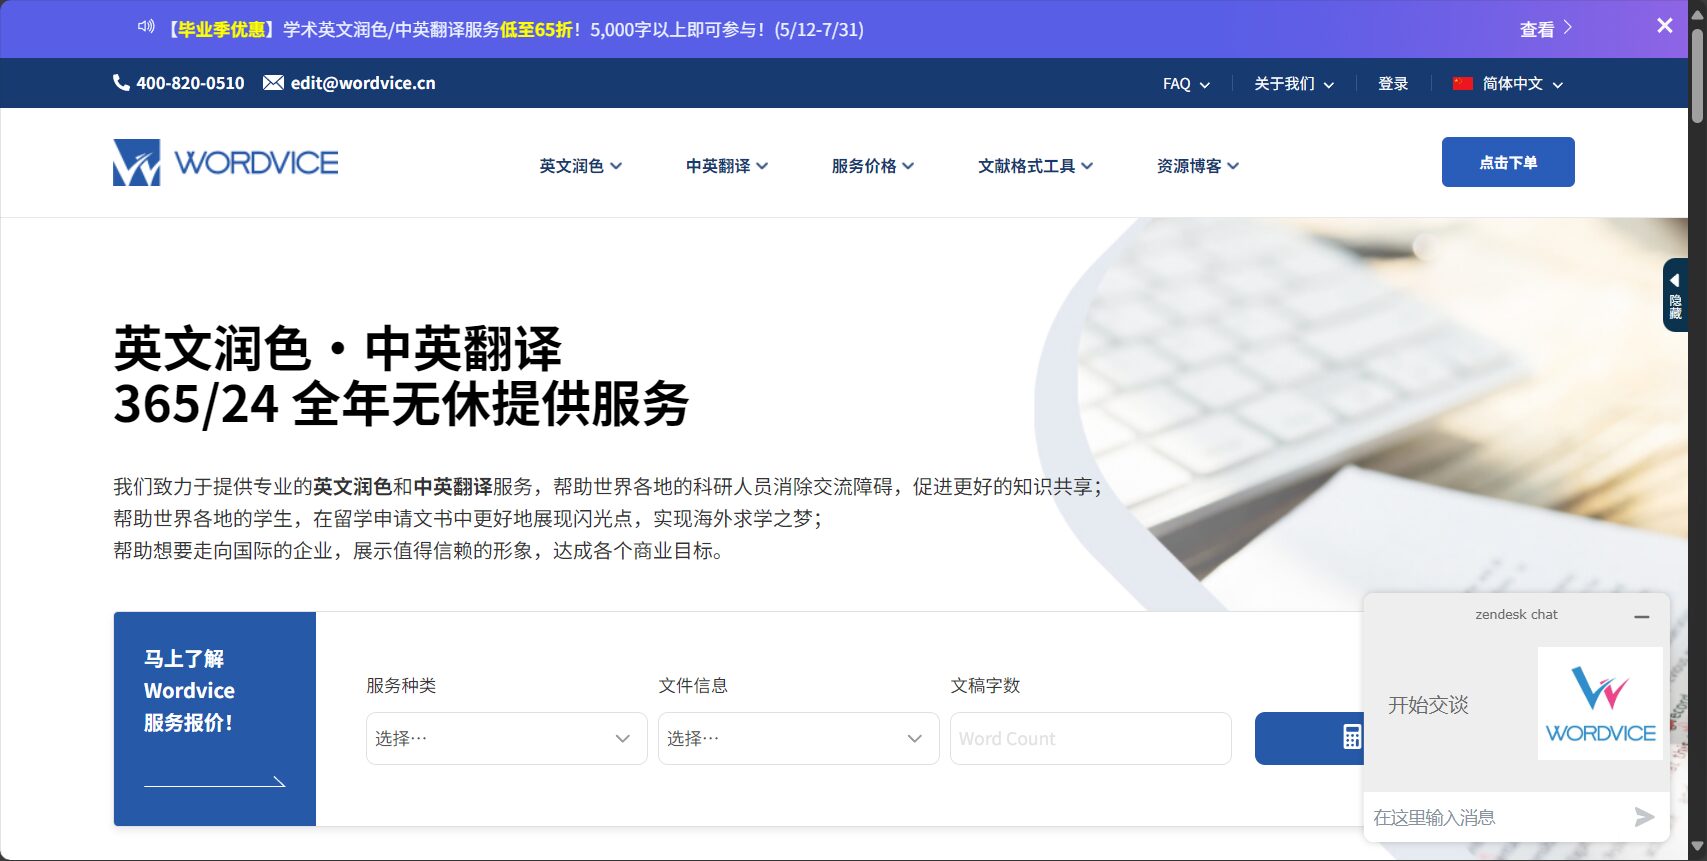Close the promotional banner with X
This screenshot has height=861, width=1707.
[x=1664, y=26]
